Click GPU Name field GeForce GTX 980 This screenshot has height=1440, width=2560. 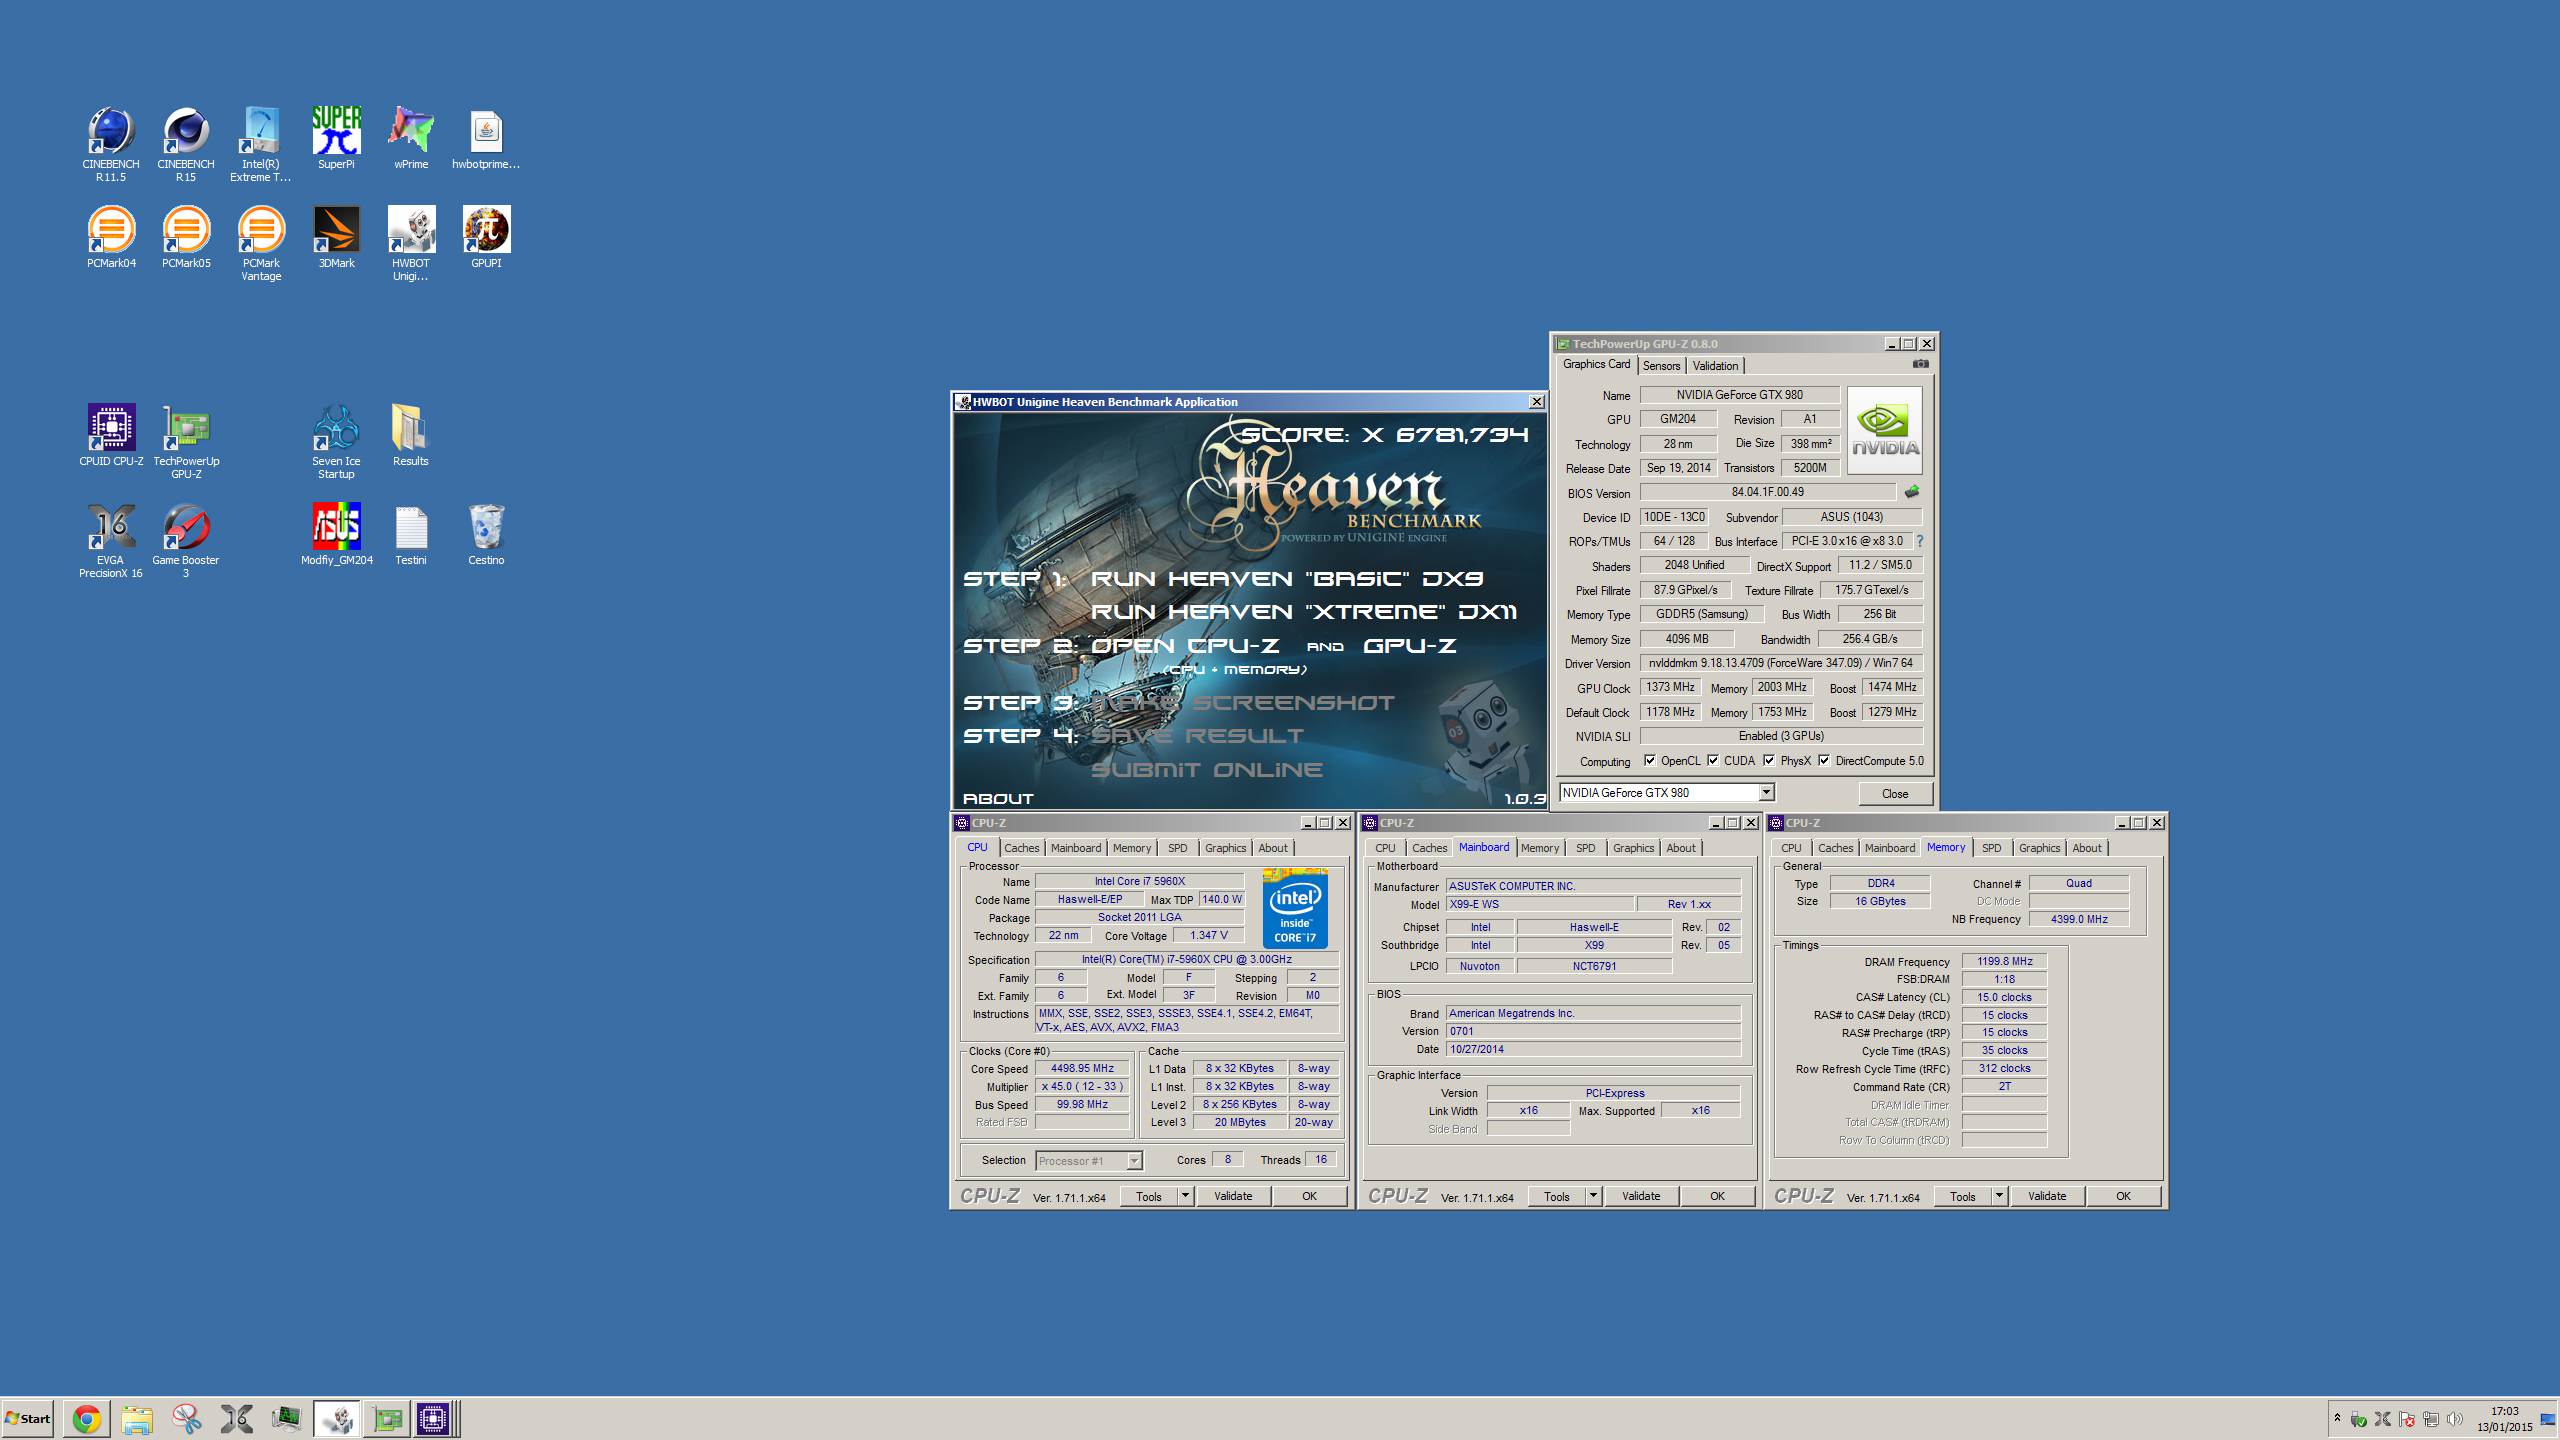pyautogui.click(x=1740, y=395)
